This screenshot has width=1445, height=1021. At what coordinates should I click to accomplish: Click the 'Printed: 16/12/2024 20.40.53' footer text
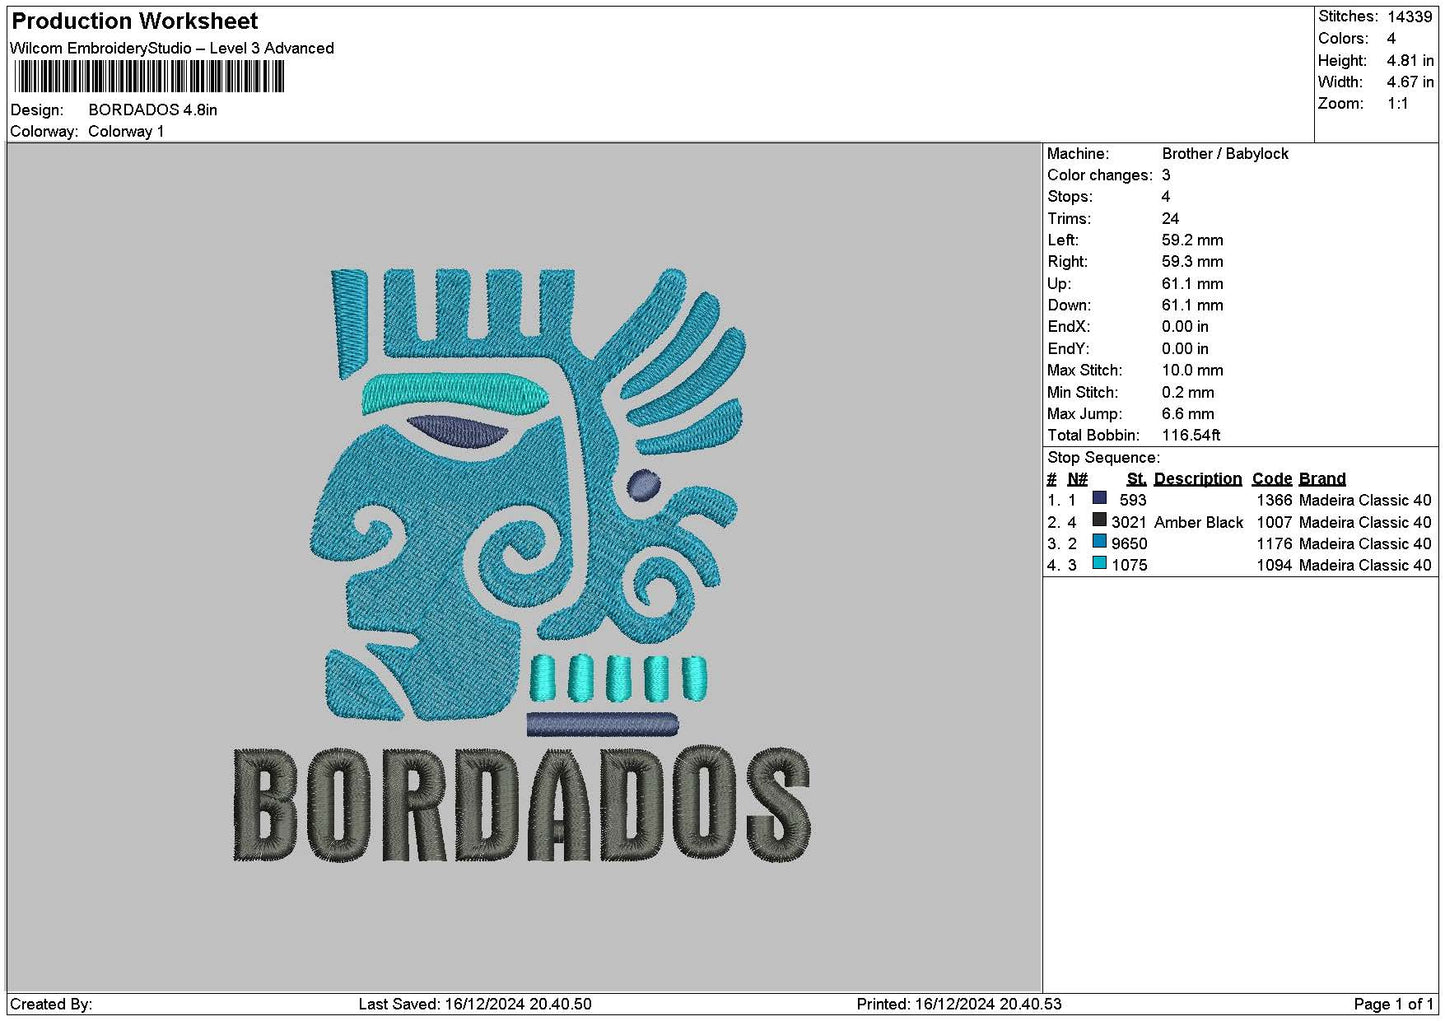pyautogui.click(x=959, y=1004)
